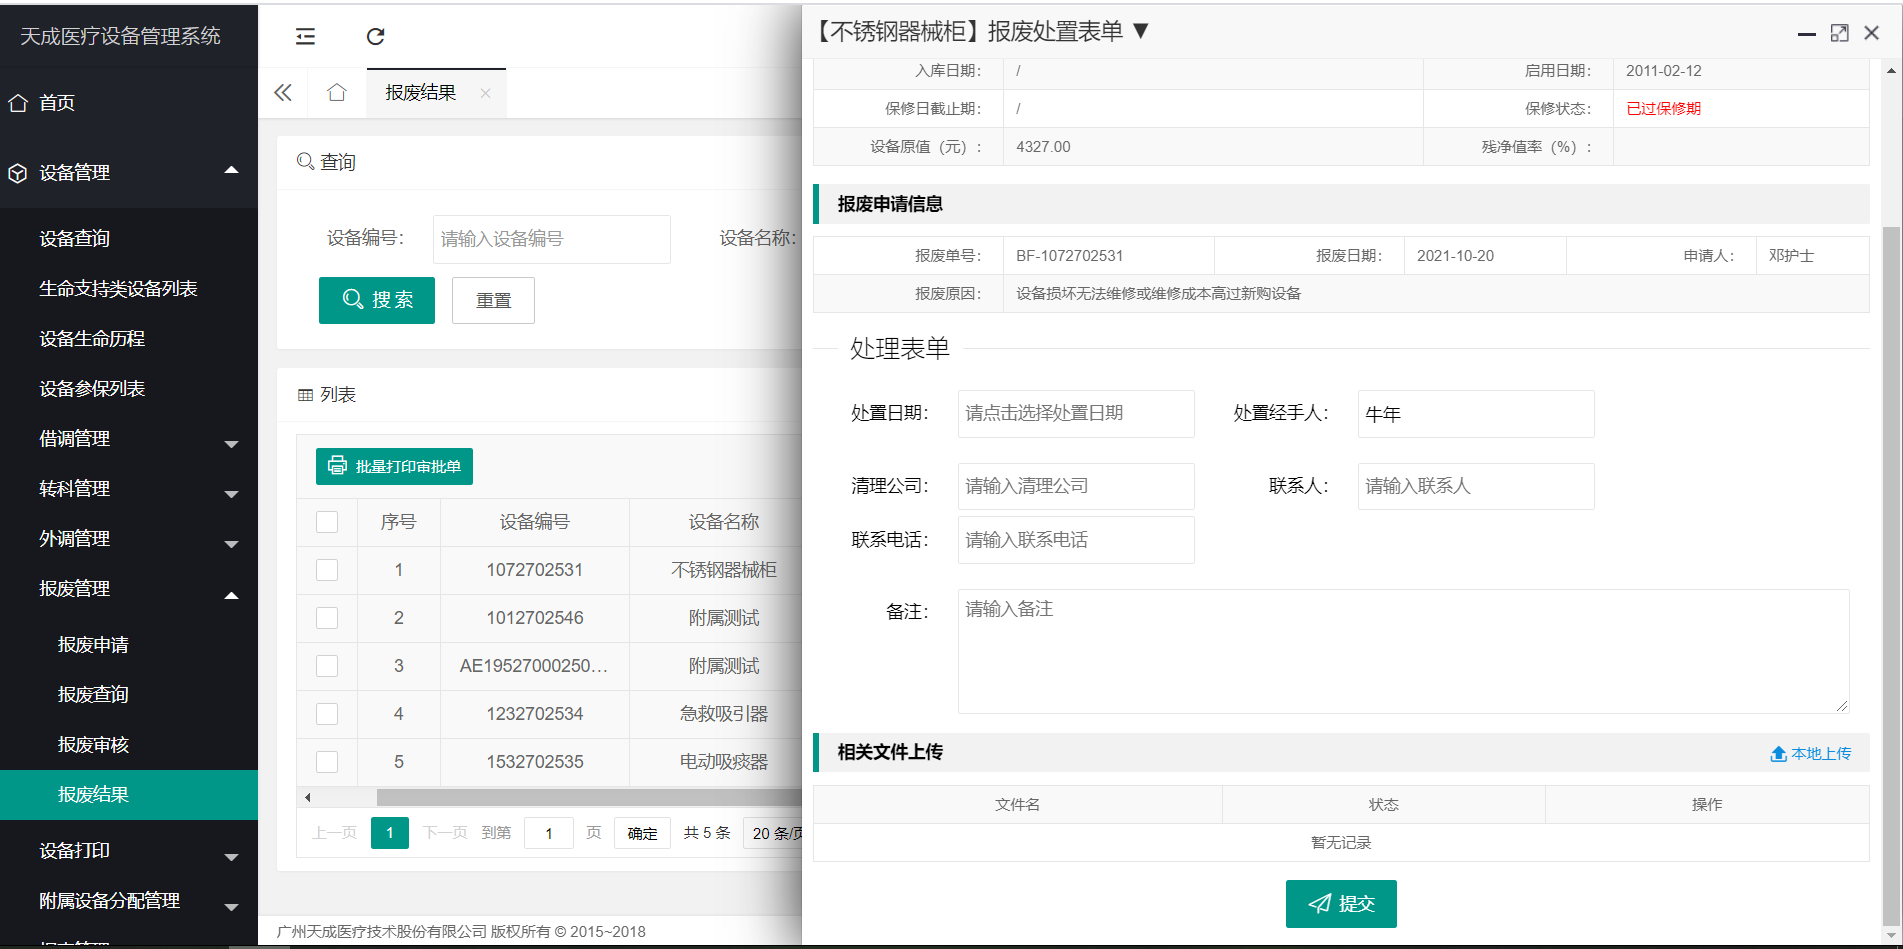Select page 1 in pagination
This screenshot has height=949, width=1903.
pyautogui.click(x=390, y=833)
